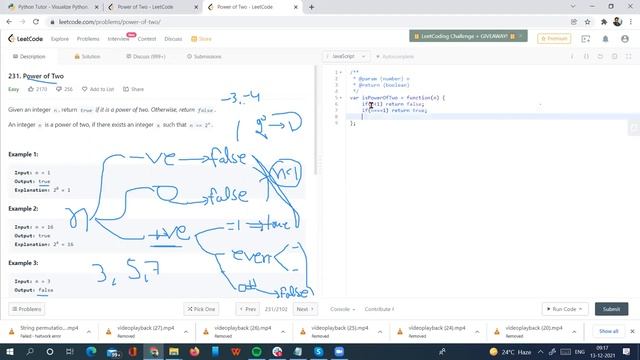Bookmark this page with the star icon
The height and width of the screenshot is (360, 640).
tap(587, 22)
